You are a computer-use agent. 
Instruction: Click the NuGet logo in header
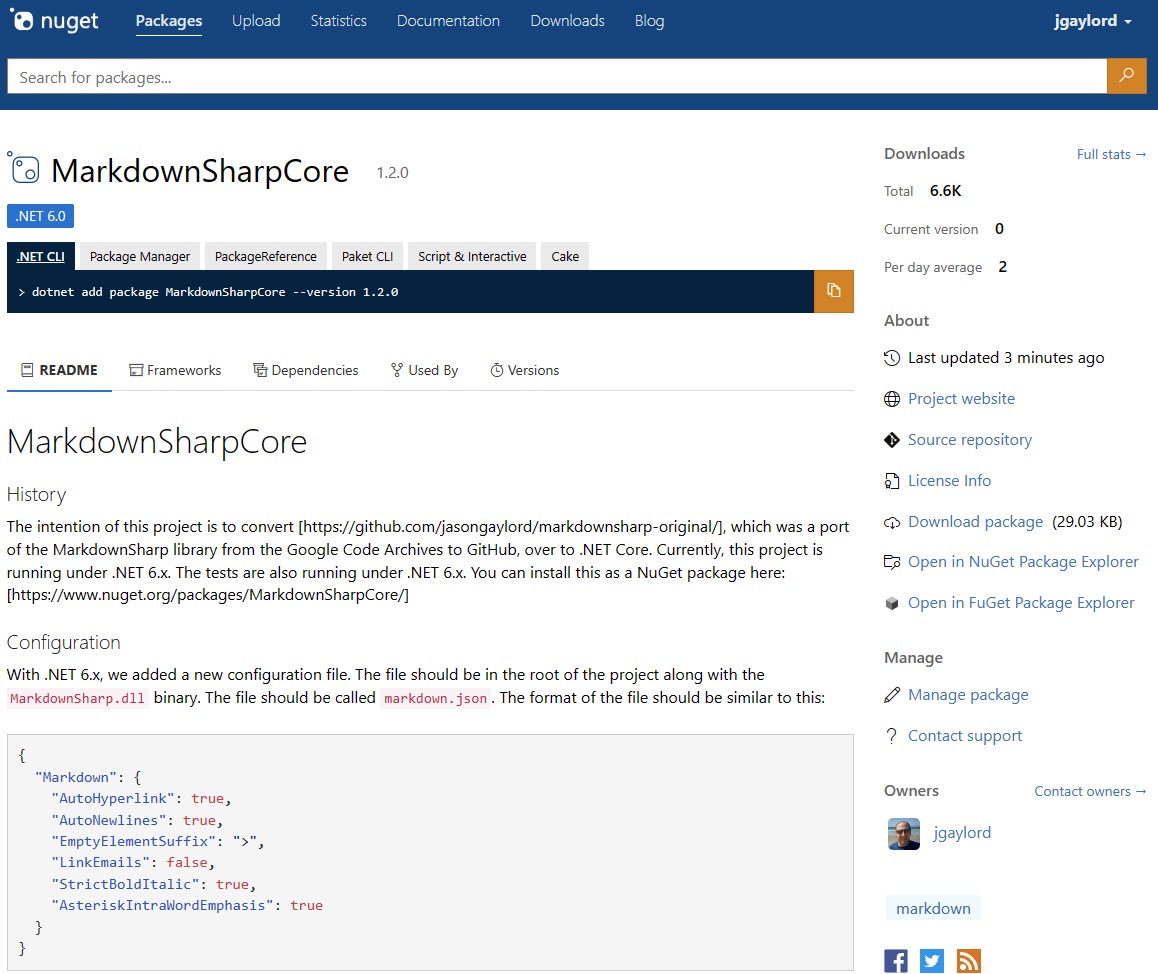[x=55, y=21]
